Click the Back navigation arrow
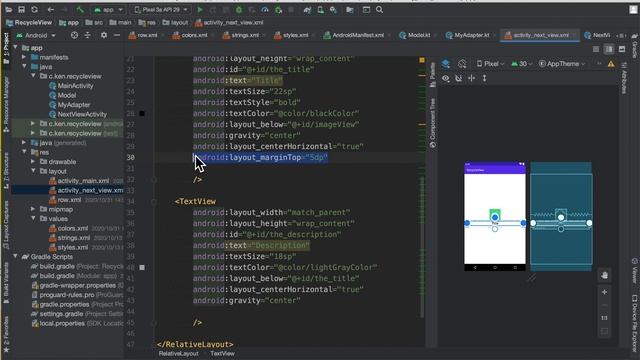 (x=51, y=9)
